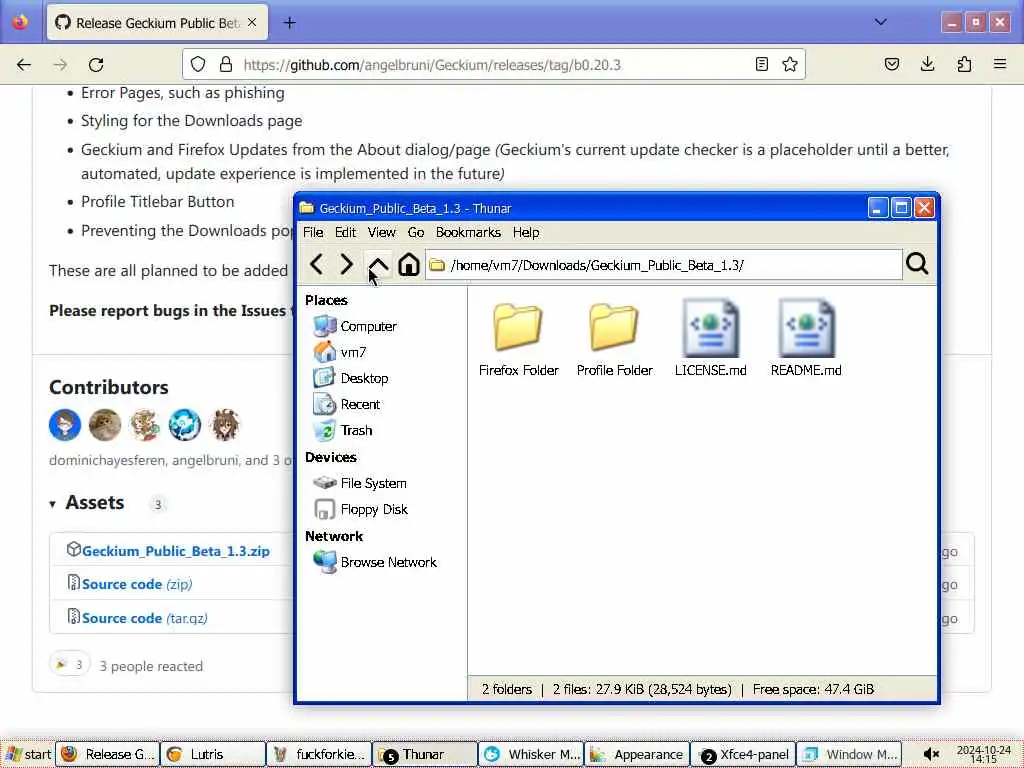Click the reaction emoji count button
The image size is (1024, 768).
pyautogui.click(x=70, y=665)
